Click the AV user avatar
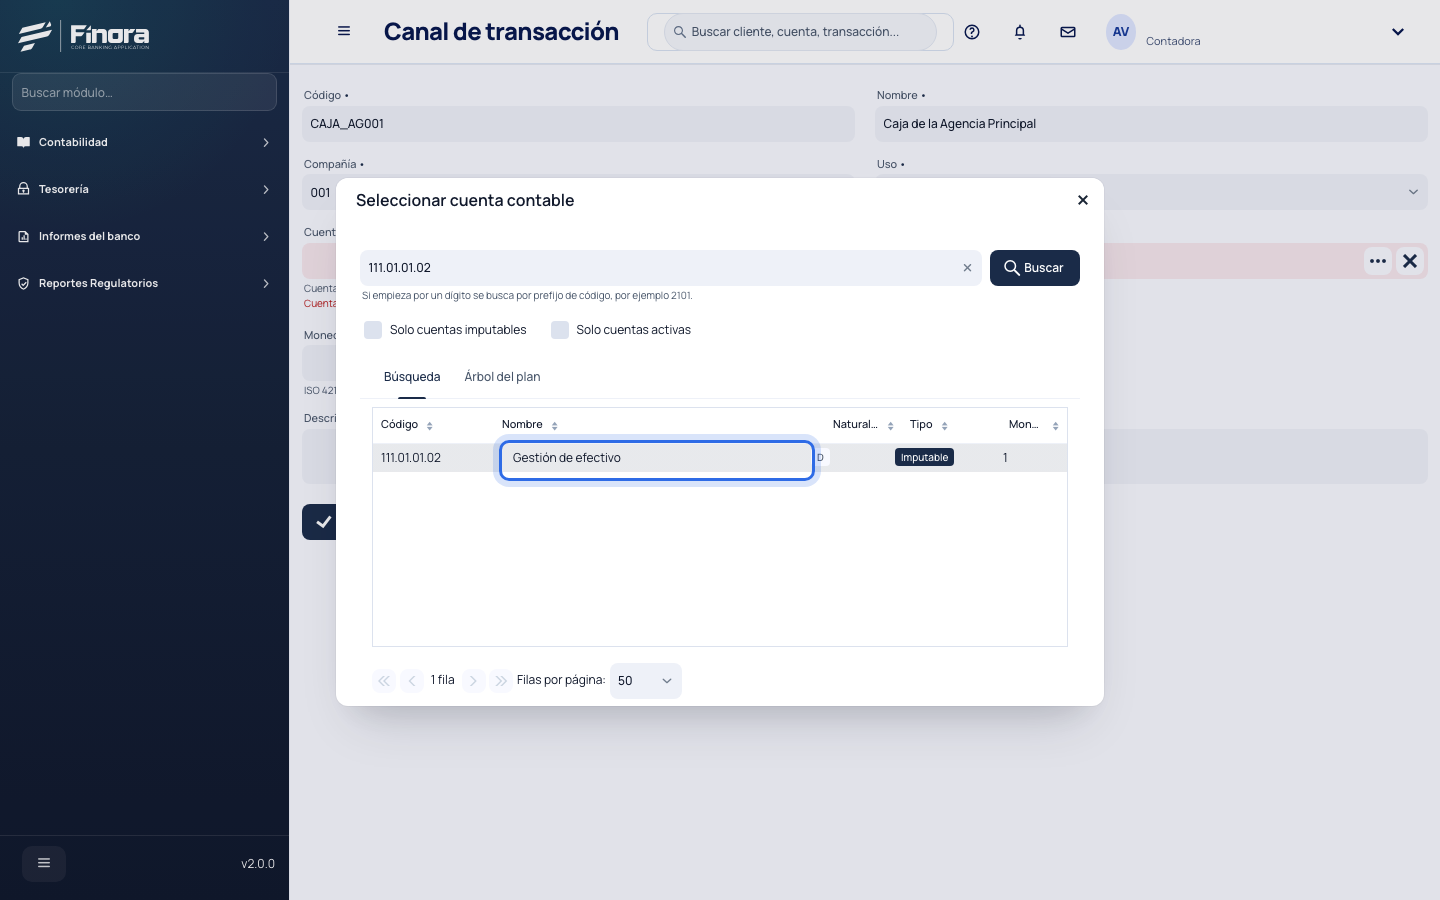 pyautogui.click(x=1121, y=32)
